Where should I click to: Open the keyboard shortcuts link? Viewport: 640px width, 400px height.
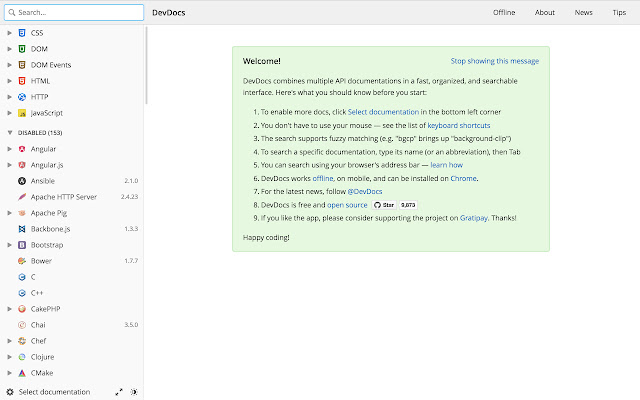(459, 125)
